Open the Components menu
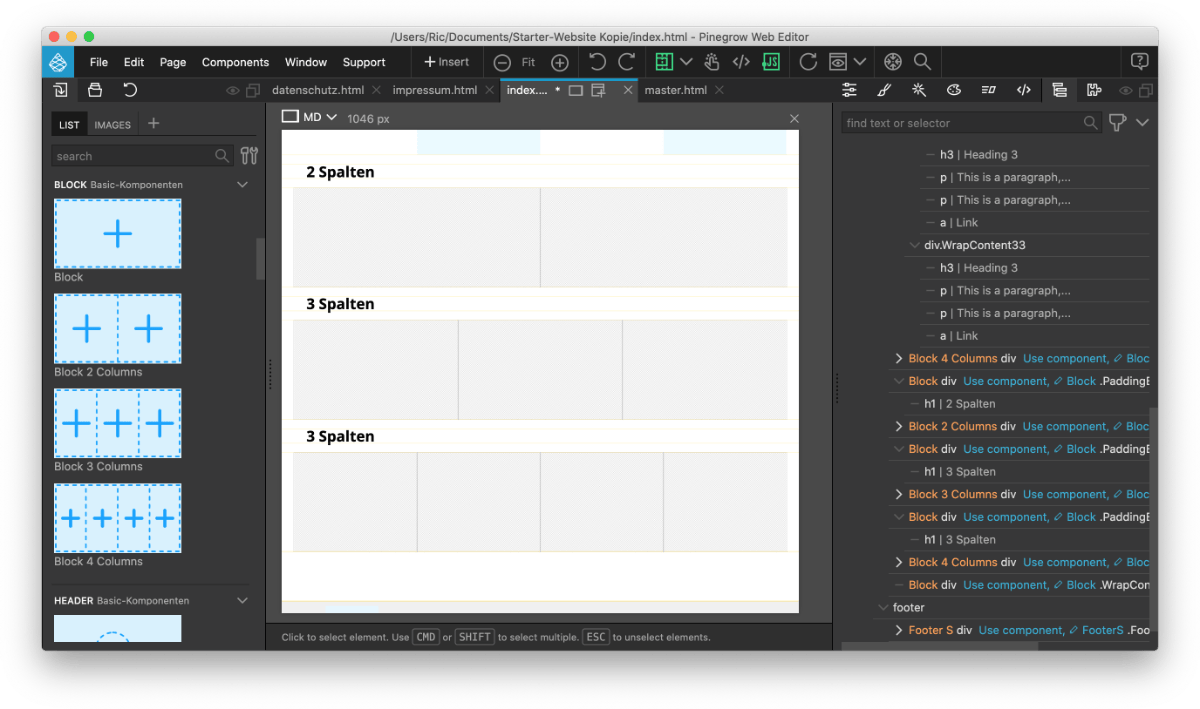This screenshot has height=709, width=1200. 235,62
